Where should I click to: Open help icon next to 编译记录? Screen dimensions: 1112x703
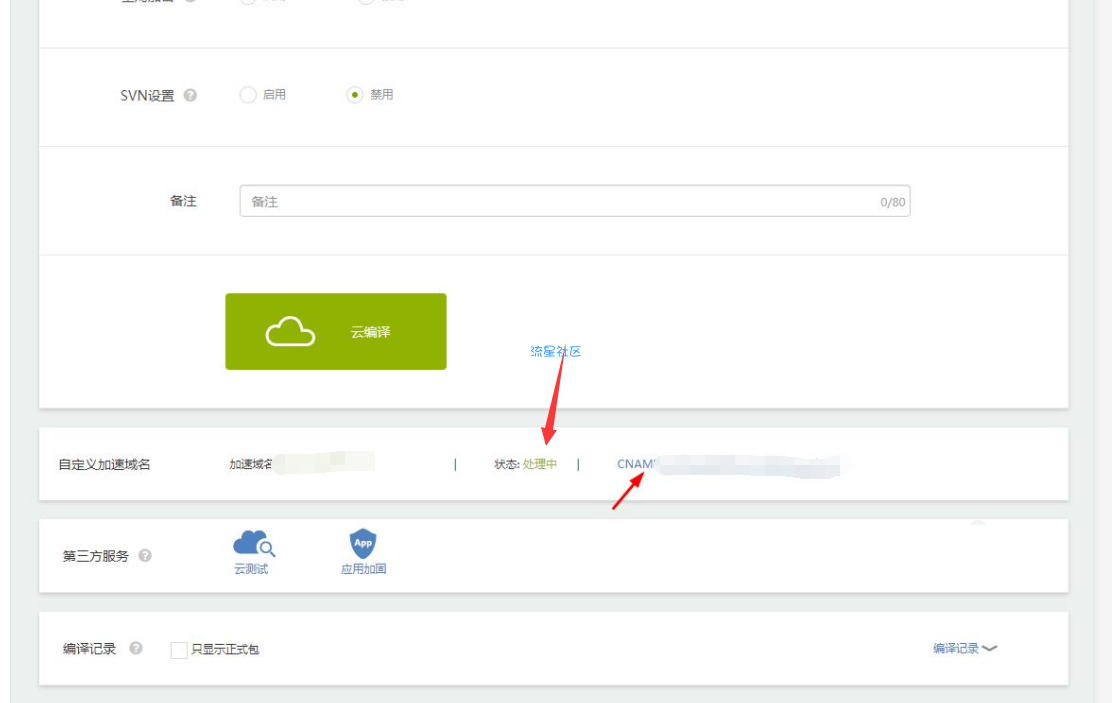tap(136, 648)
